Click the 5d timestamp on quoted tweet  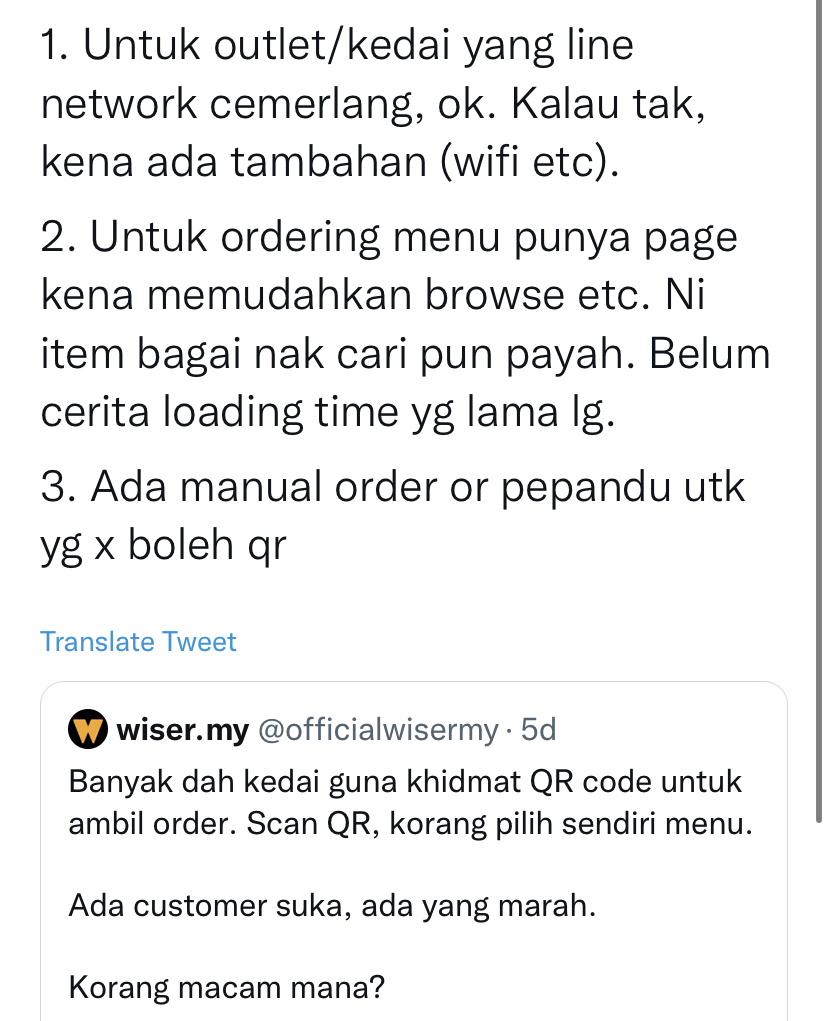(538, 730)
